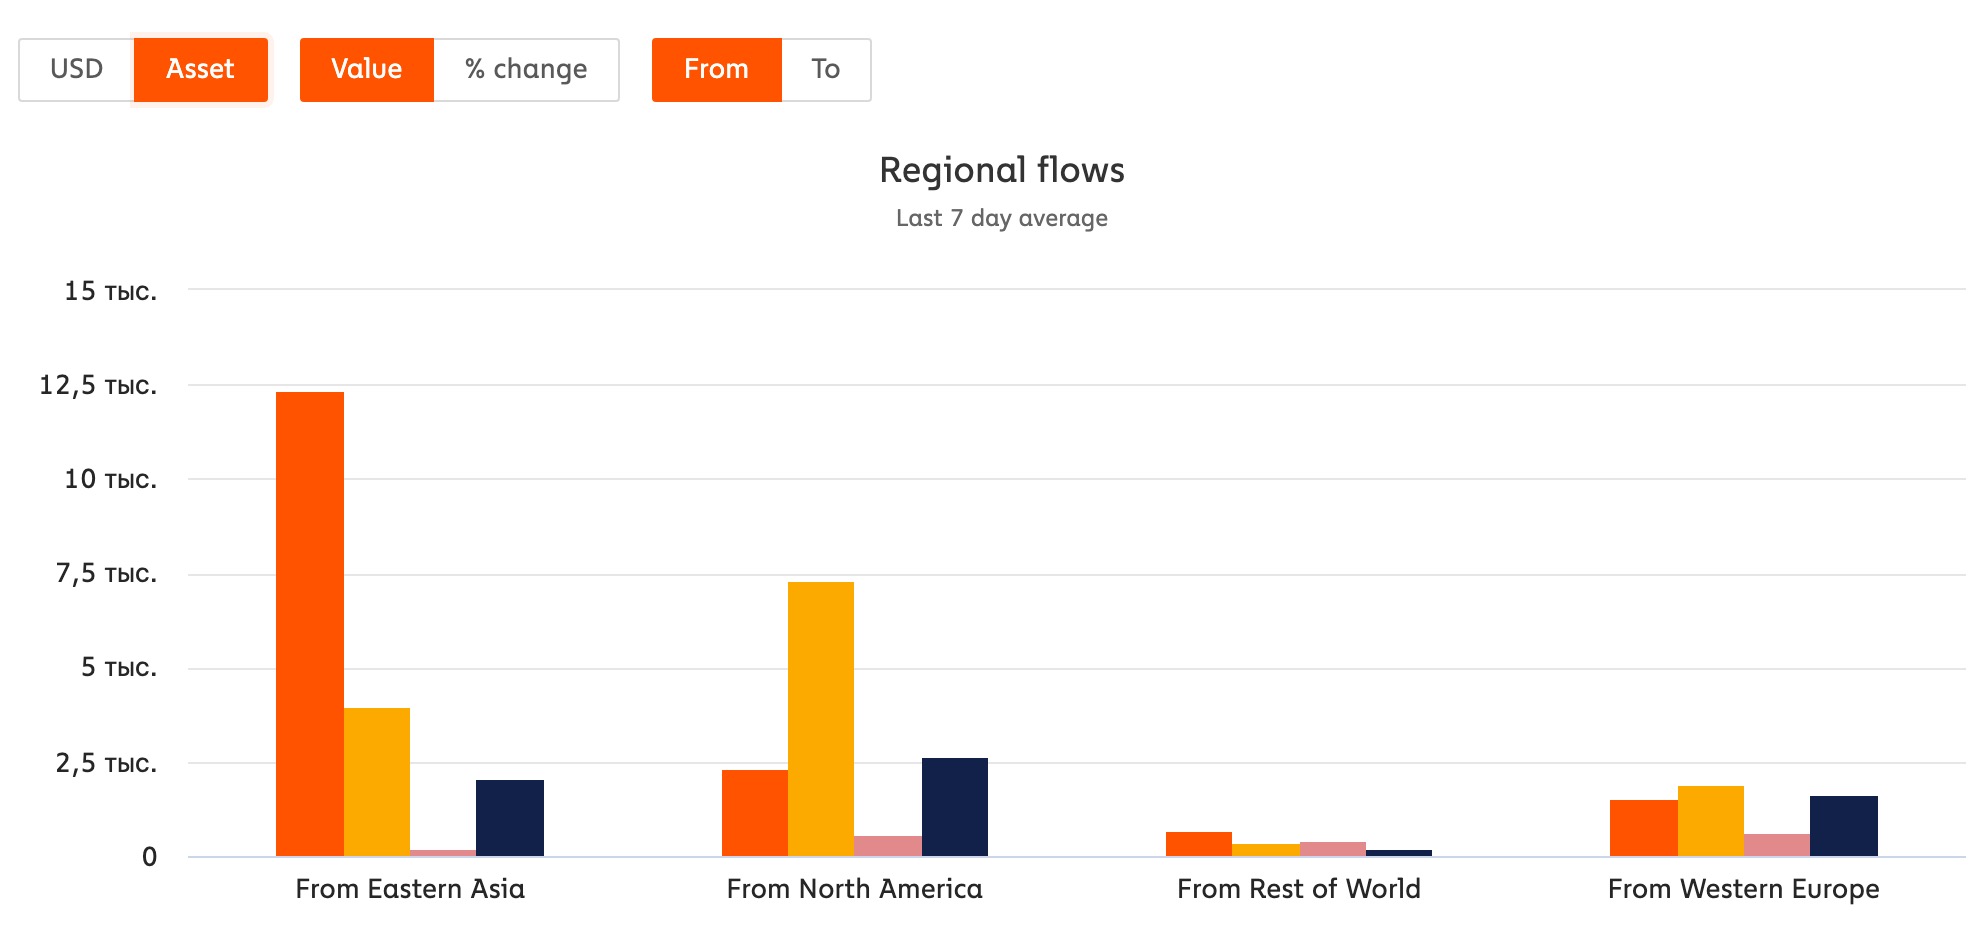Viewport: 1988px width, 948px height.
Task: Click the navy bar for Eastern Asia
Action: tap(510, 818)
